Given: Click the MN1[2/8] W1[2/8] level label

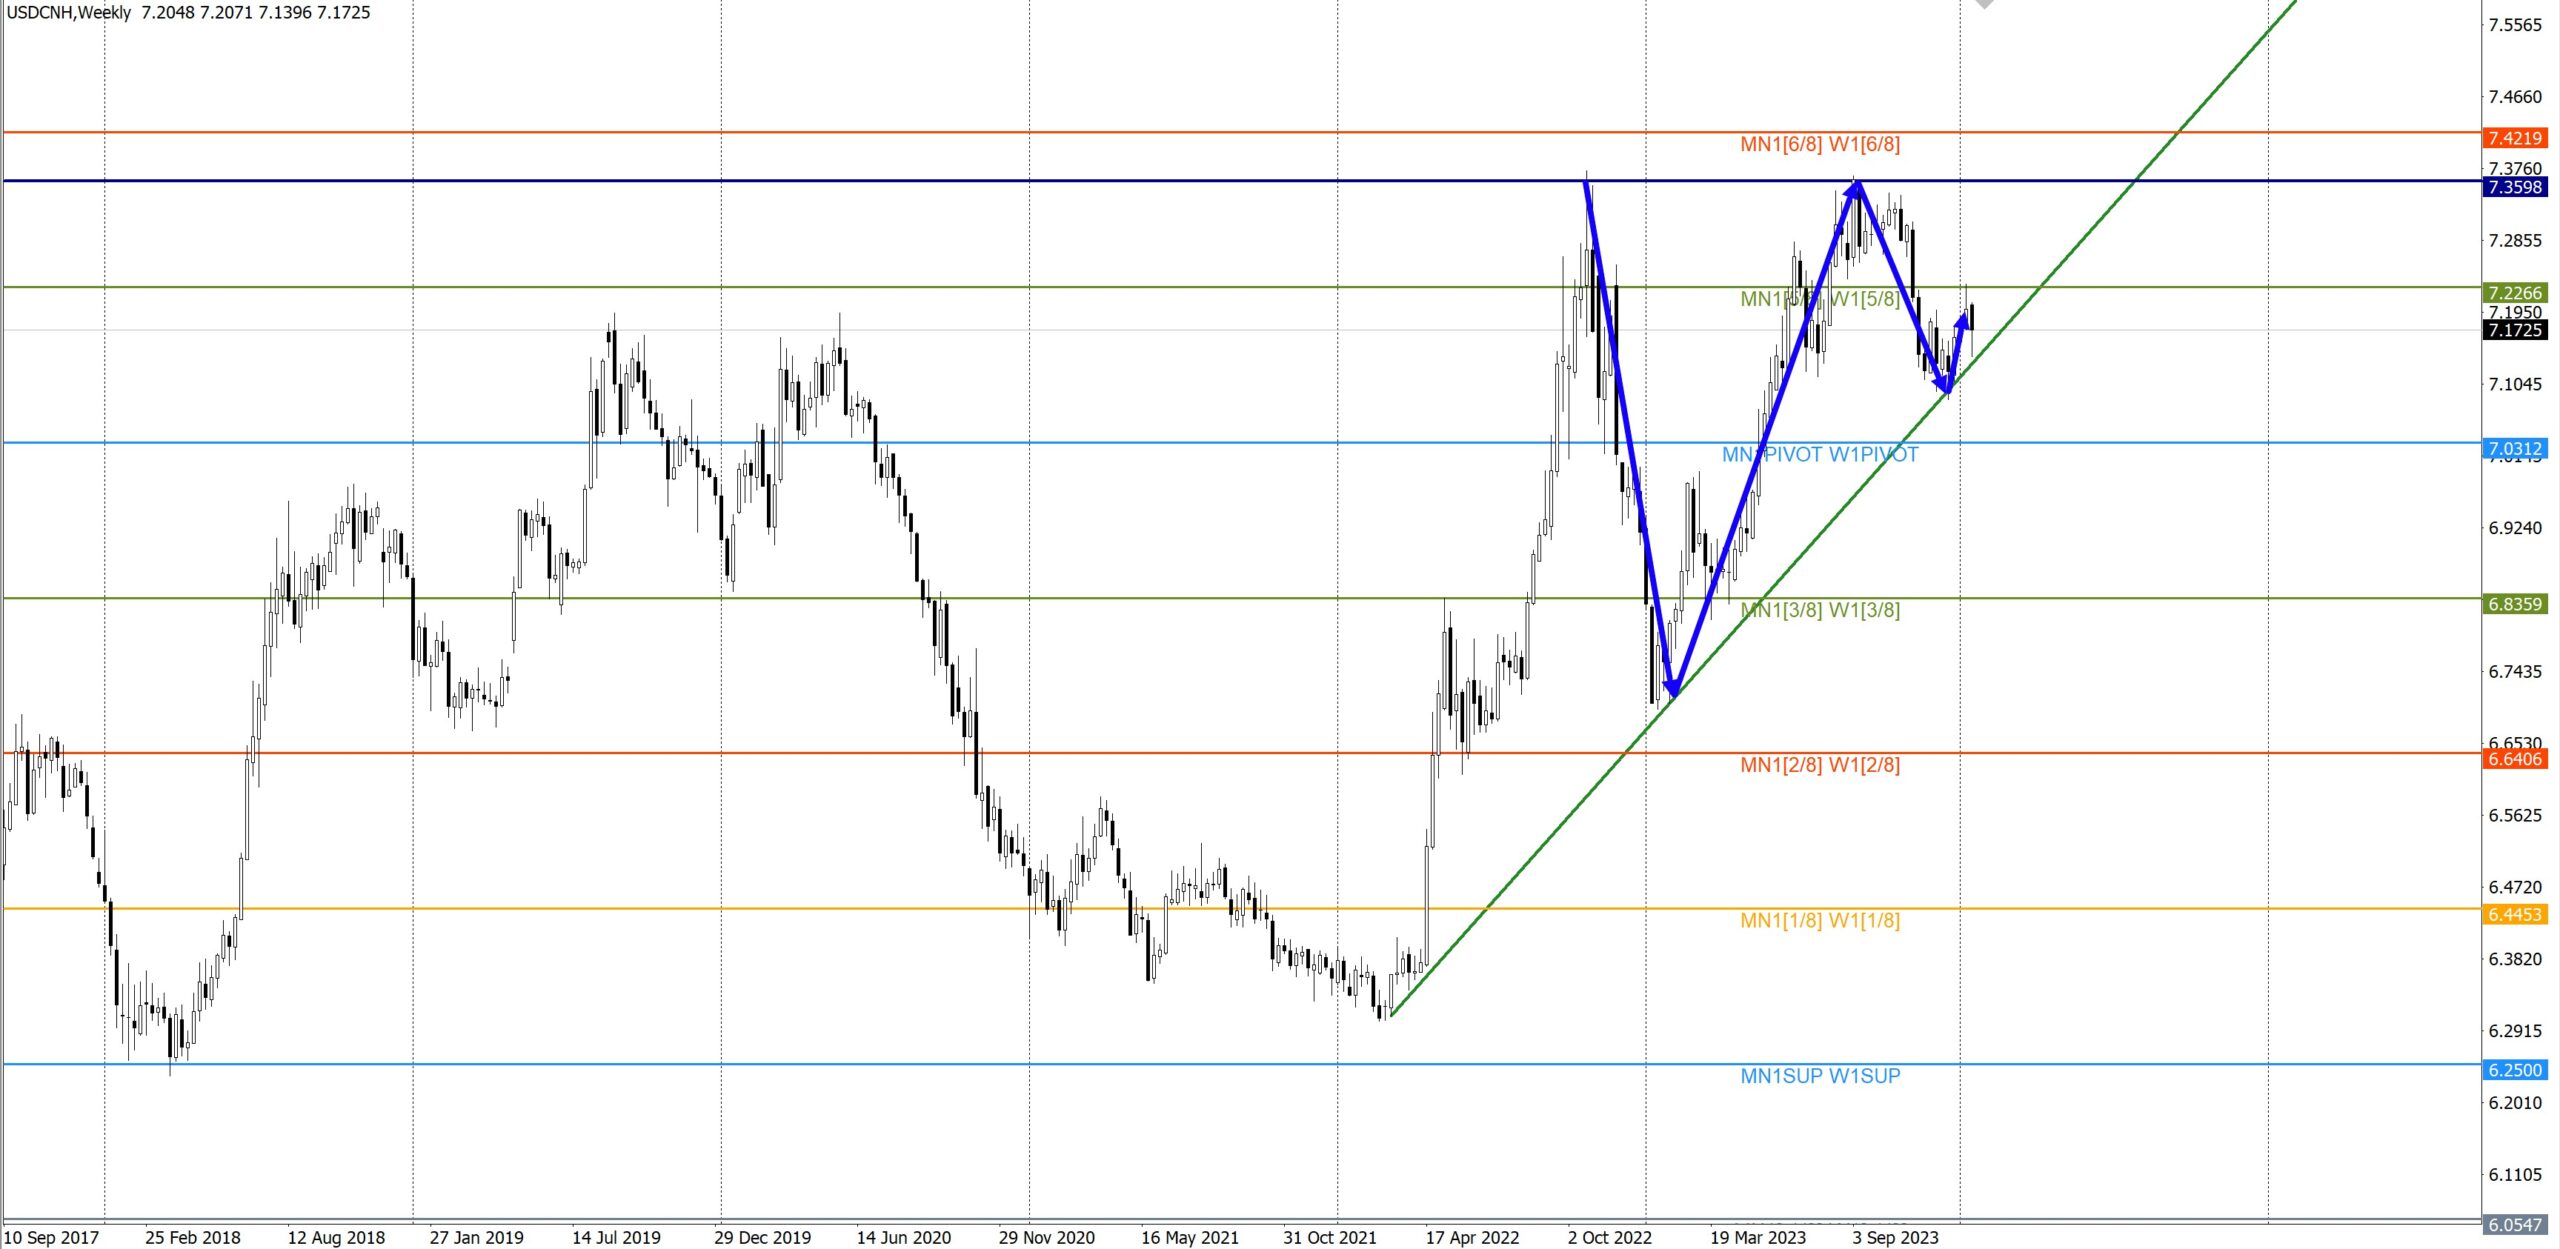Looking at the screenshot, I should pyautogui.click(x=1819, y=765).
